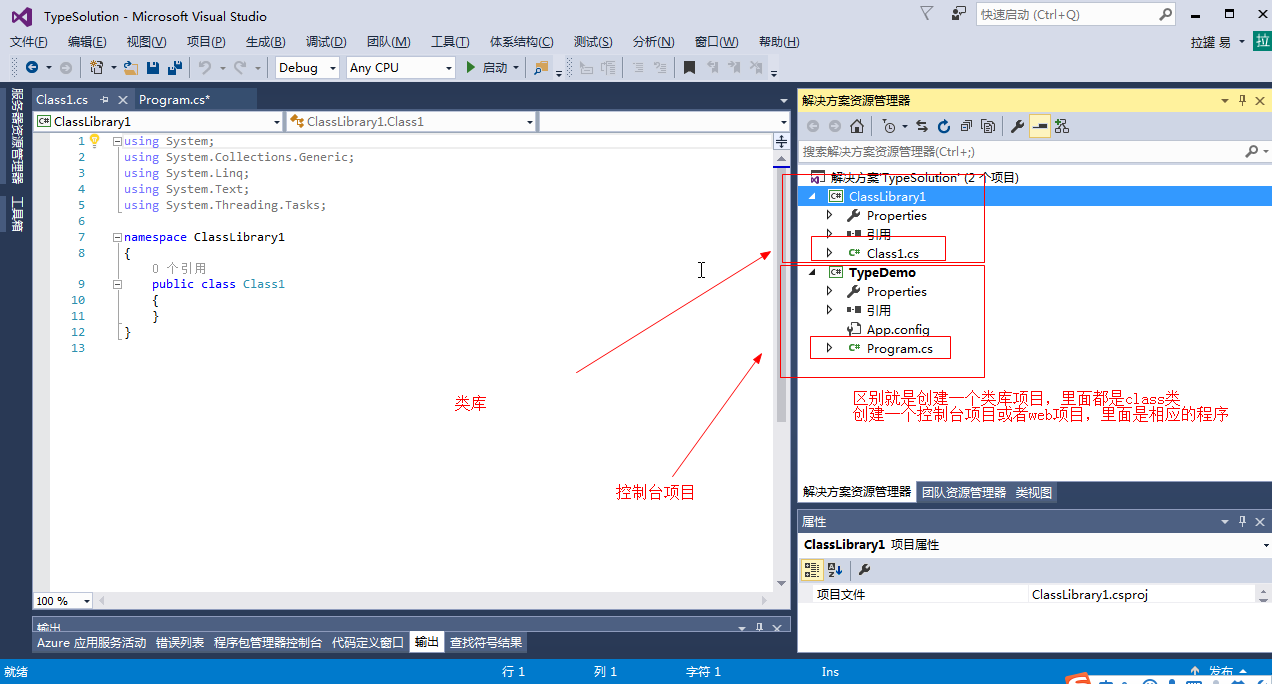Click the Property Pages wrench in Properties panel

point(864,570)
